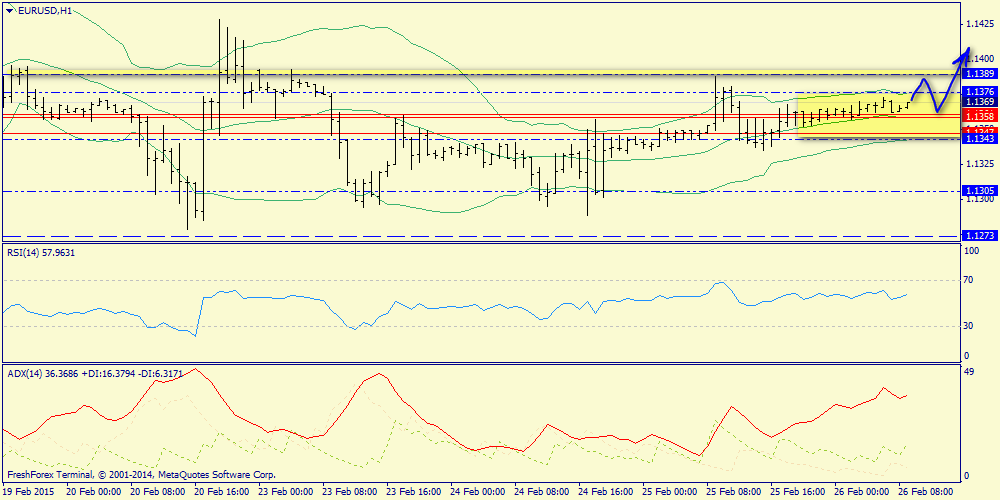1000x500 pixels.
Task: Click the 19 Feb 2015 date label
Action: 28,492
